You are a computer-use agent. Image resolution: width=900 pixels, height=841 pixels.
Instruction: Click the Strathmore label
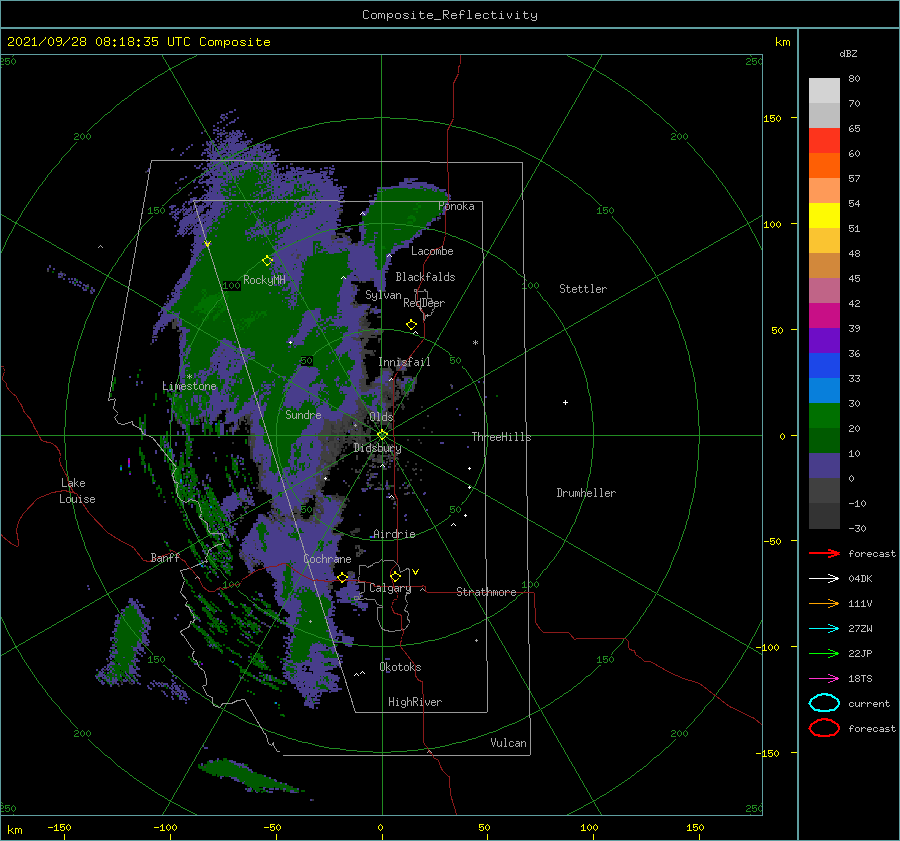pyautogui.click(x=486, y=592)
